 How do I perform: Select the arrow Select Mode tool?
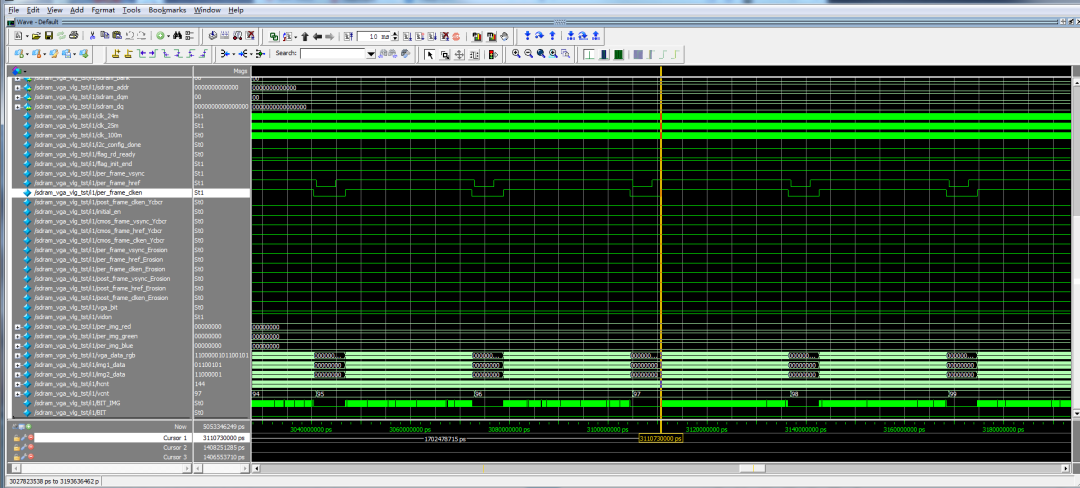pyautogui.click(x=430, y=54)
